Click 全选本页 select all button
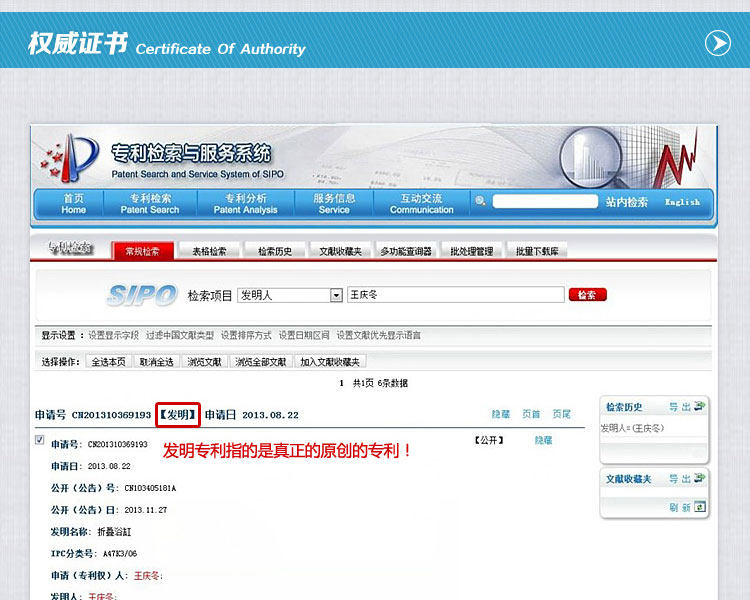 point(109,362)
